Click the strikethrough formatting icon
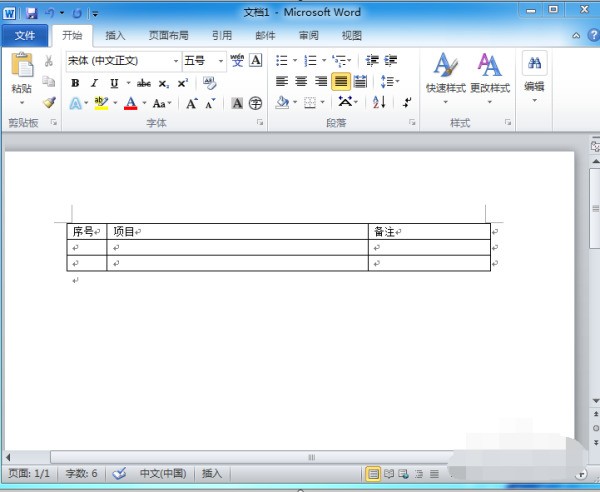600x492 pixels. tap(143, 83)
